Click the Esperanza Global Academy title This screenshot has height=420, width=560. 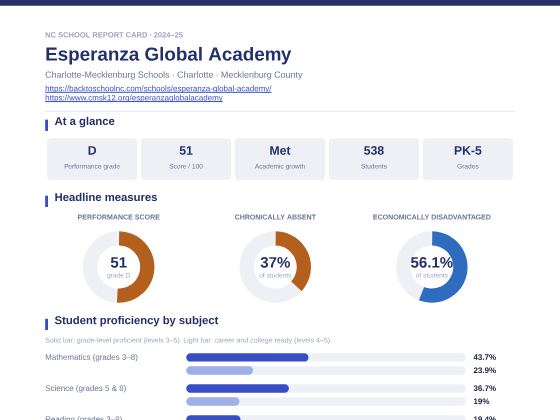(168, 54)
